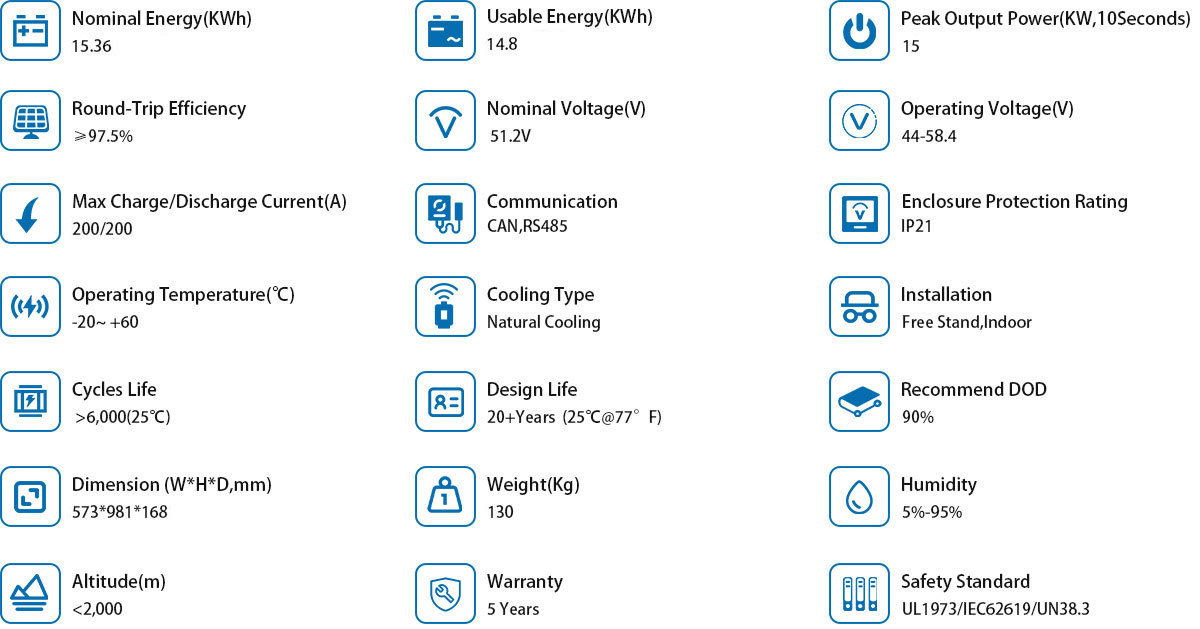Click the Usable Energy battery icon
This screenshot has width=1200, height=629.
(445, 31)
